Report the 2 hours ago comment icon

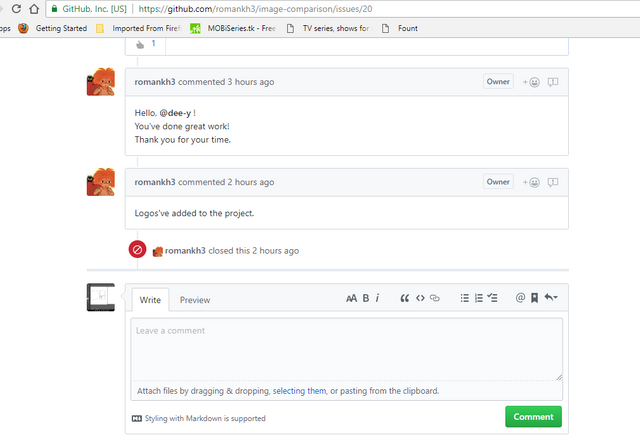click(553, 182)
